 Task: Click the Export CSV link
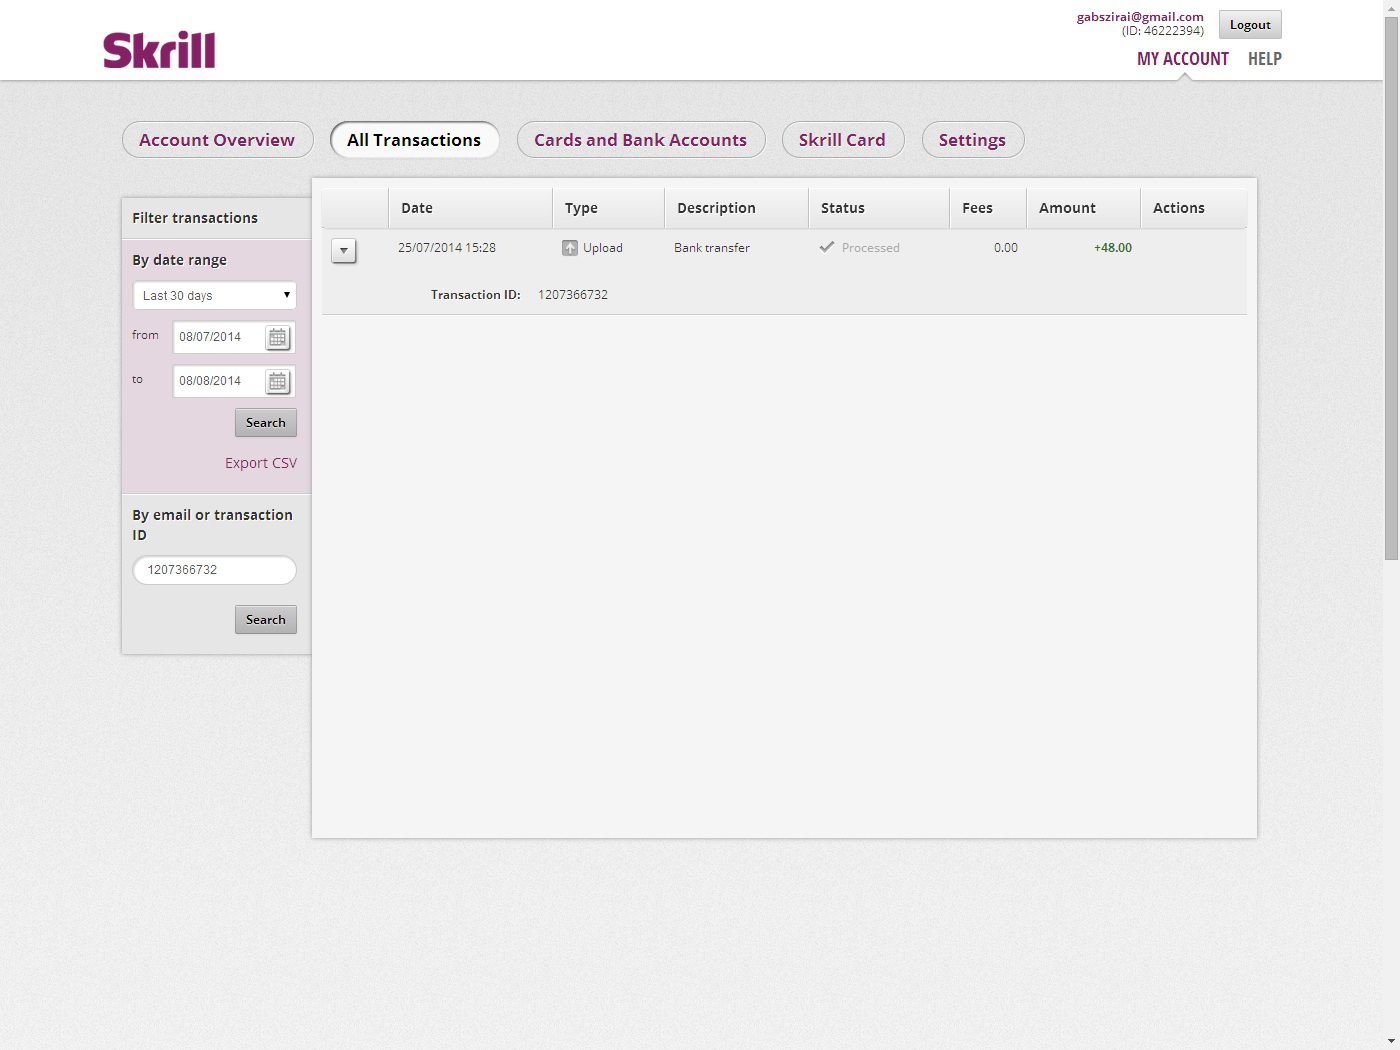(261, 463)
